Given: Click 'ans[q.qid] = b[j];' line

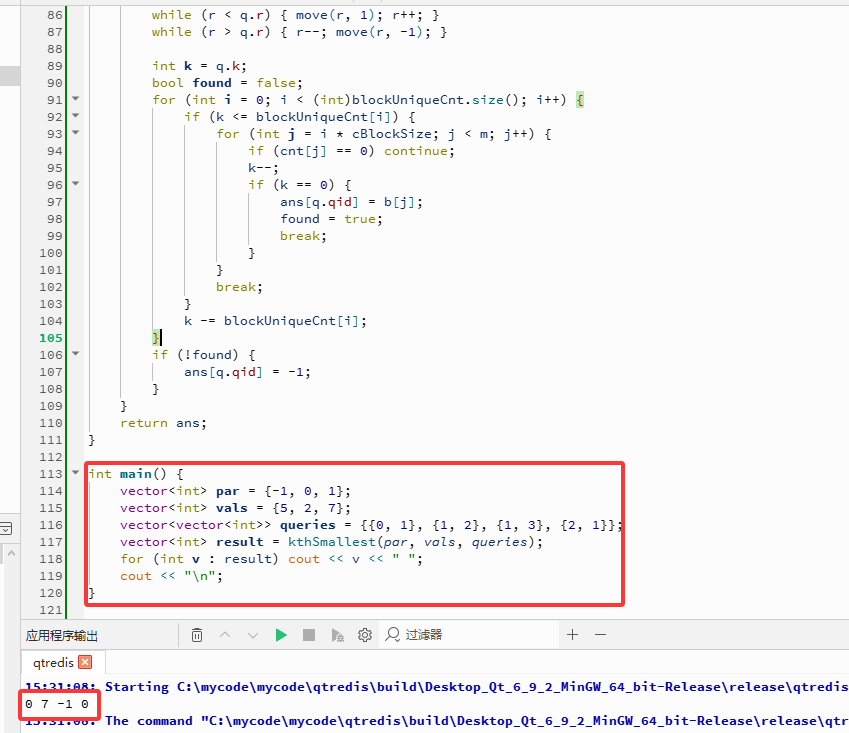Looking at the screenshot, I should coord(351,202).
